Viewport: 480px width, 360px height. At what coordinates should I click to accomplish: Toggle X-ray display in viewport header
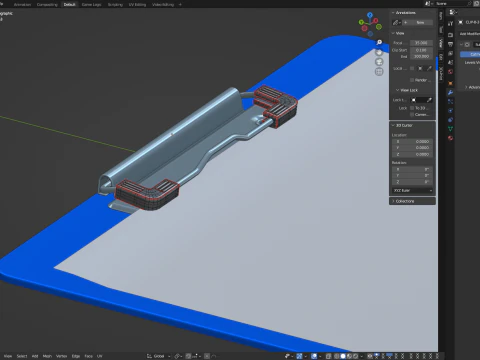click(328, 356)
